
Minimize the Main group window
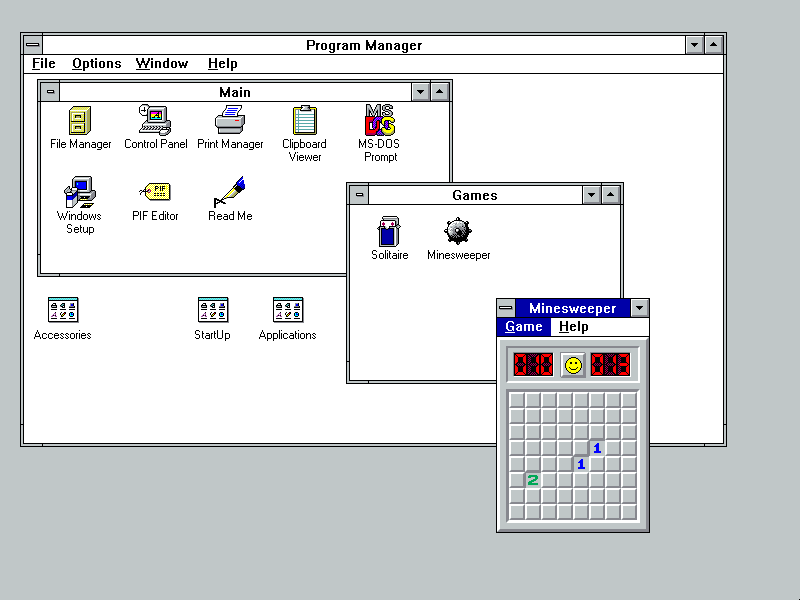(x=420, y=92)
